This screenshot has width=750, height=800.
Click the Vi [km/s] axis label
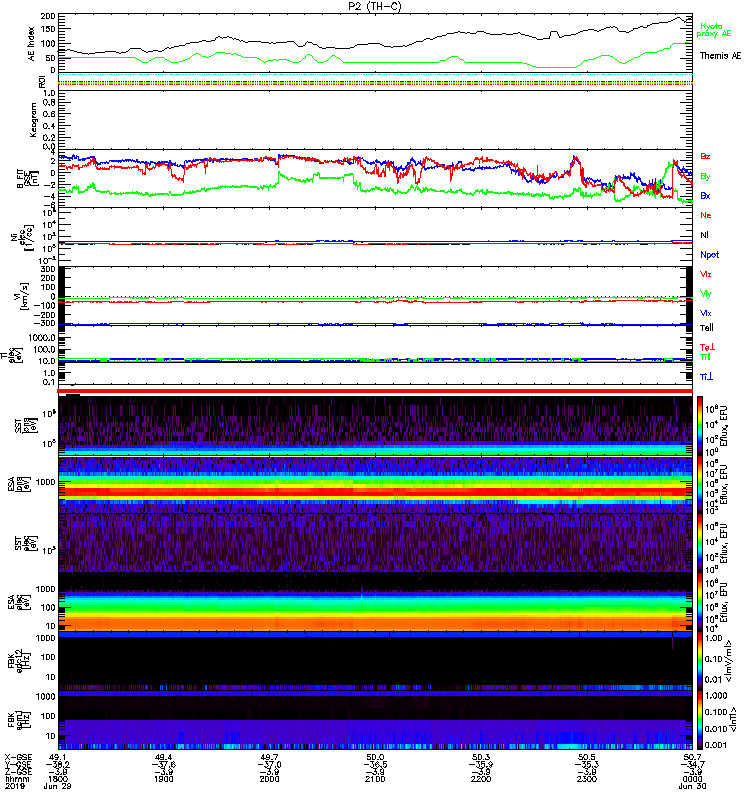(x=22, y=296)
